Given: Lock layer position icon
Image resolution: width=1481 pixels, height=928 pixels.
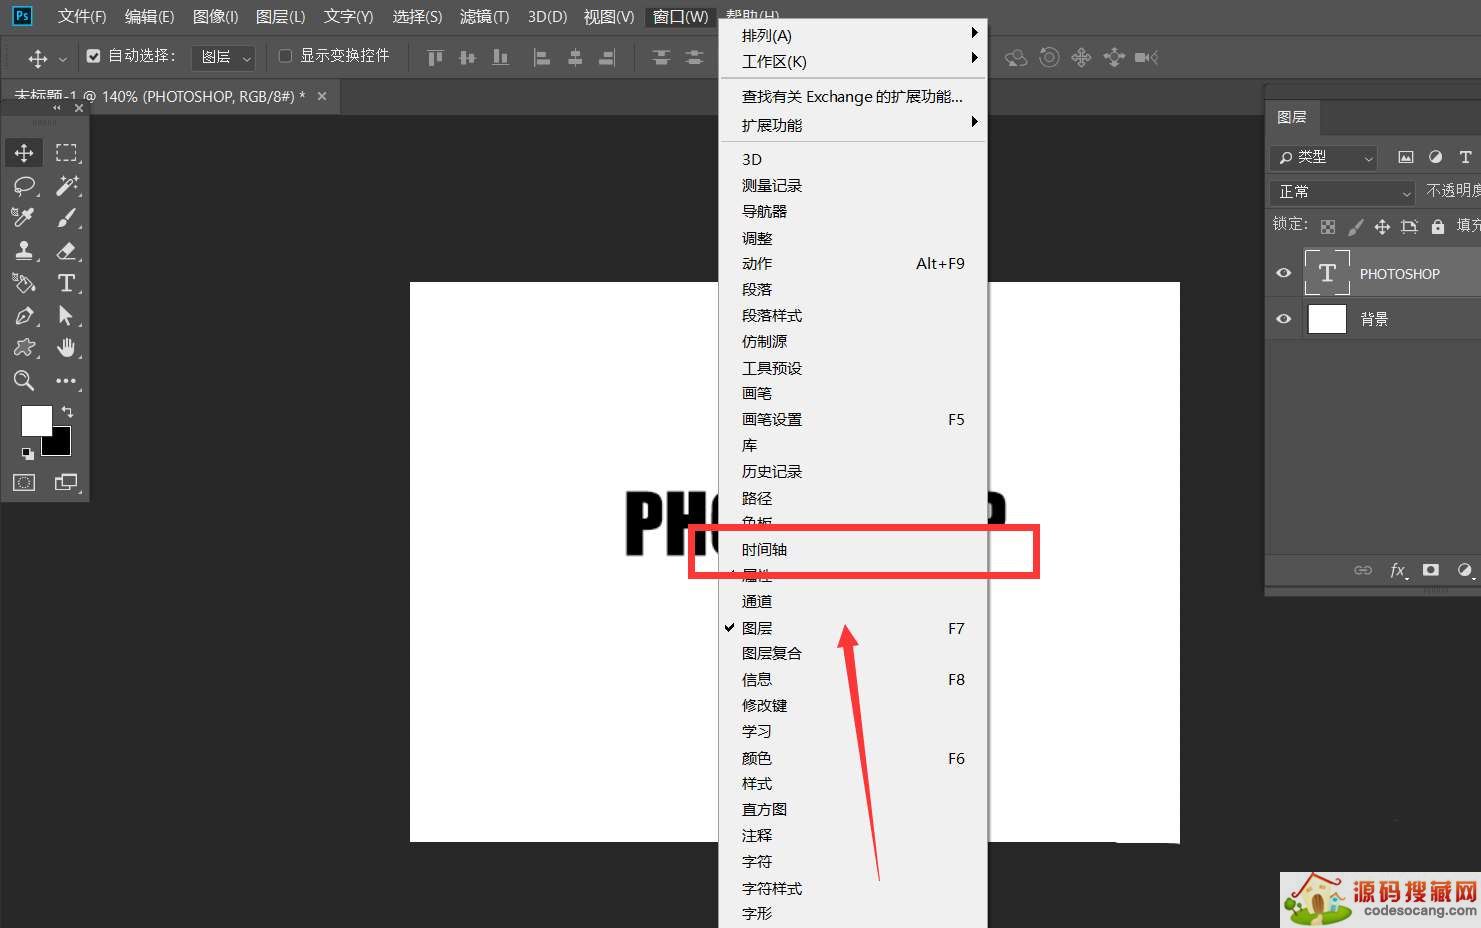Looking at the screenshot, I should tap(1382, 227).
